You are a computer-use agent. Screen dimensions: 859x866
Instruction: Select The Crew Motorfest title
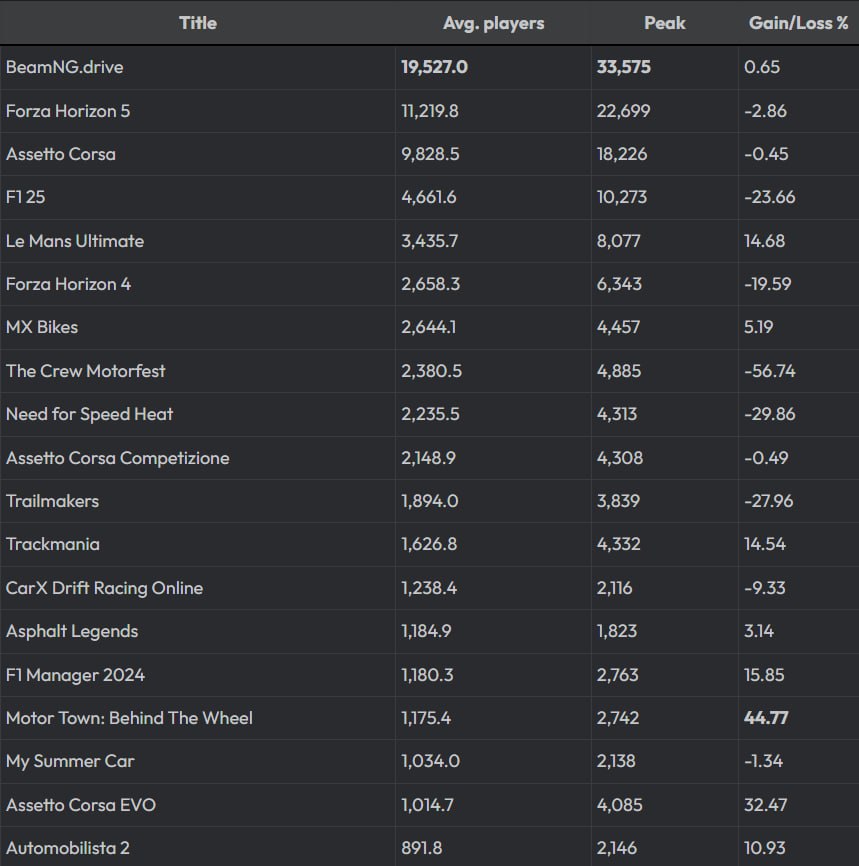(x=86, y=371)
